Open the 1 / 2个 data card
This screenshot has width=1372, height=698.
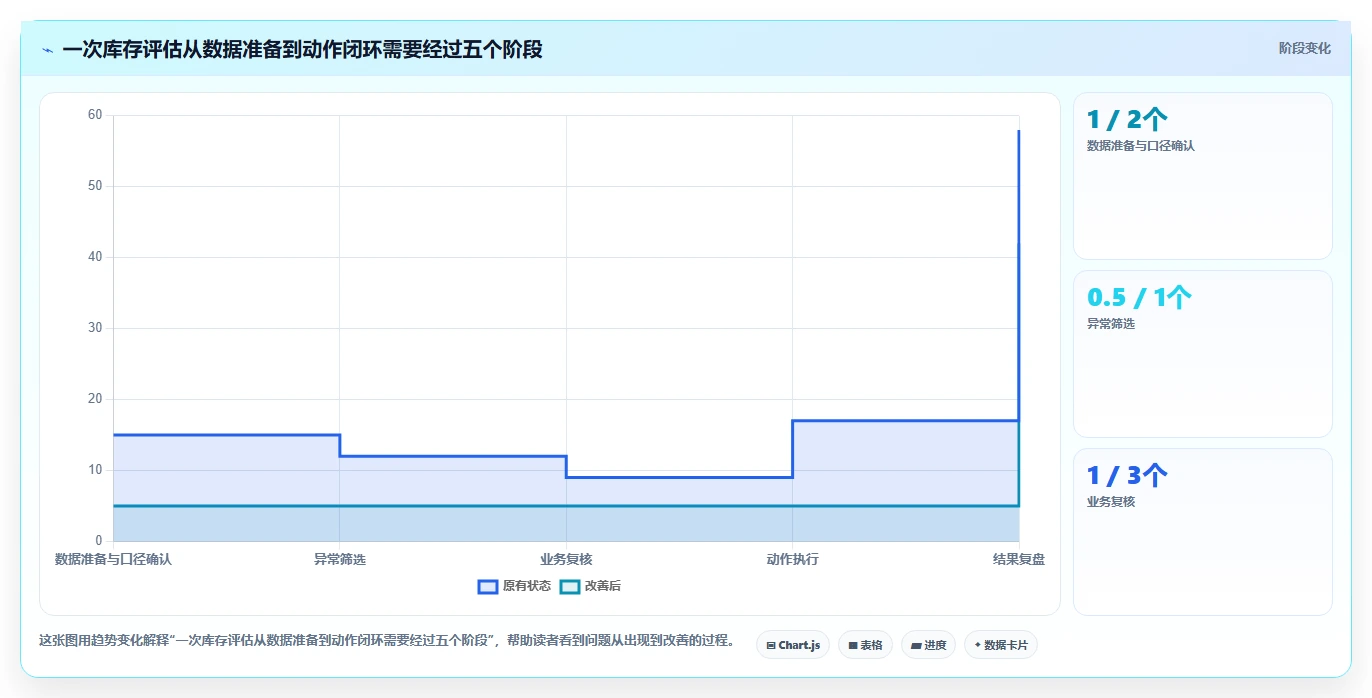1202,176
